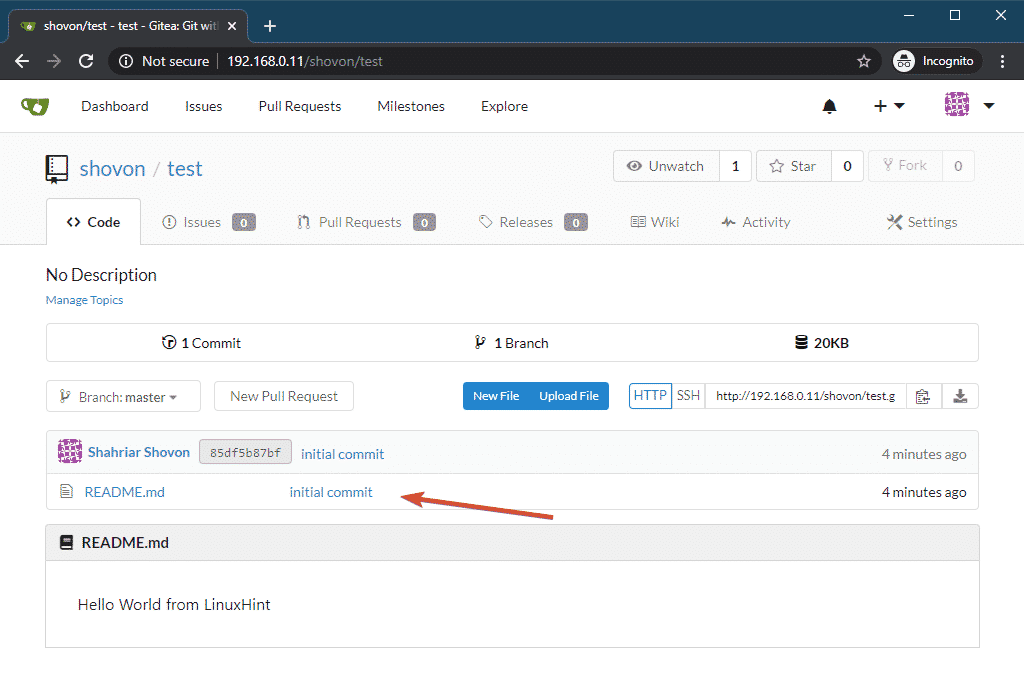Click the Fork button
Image resolution: width=1024 pixels, height=677 pixels.
point(905,166)
